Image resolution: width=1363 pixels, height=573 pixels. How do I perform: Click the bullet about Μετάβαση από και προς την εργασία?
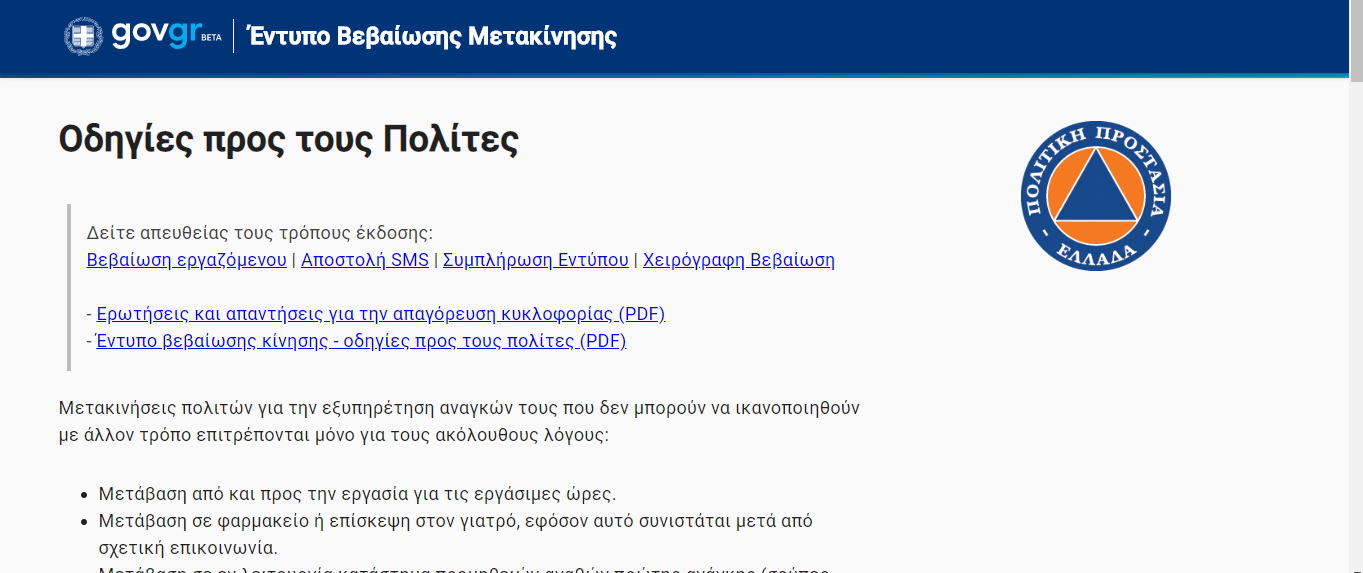pos(358,494)
